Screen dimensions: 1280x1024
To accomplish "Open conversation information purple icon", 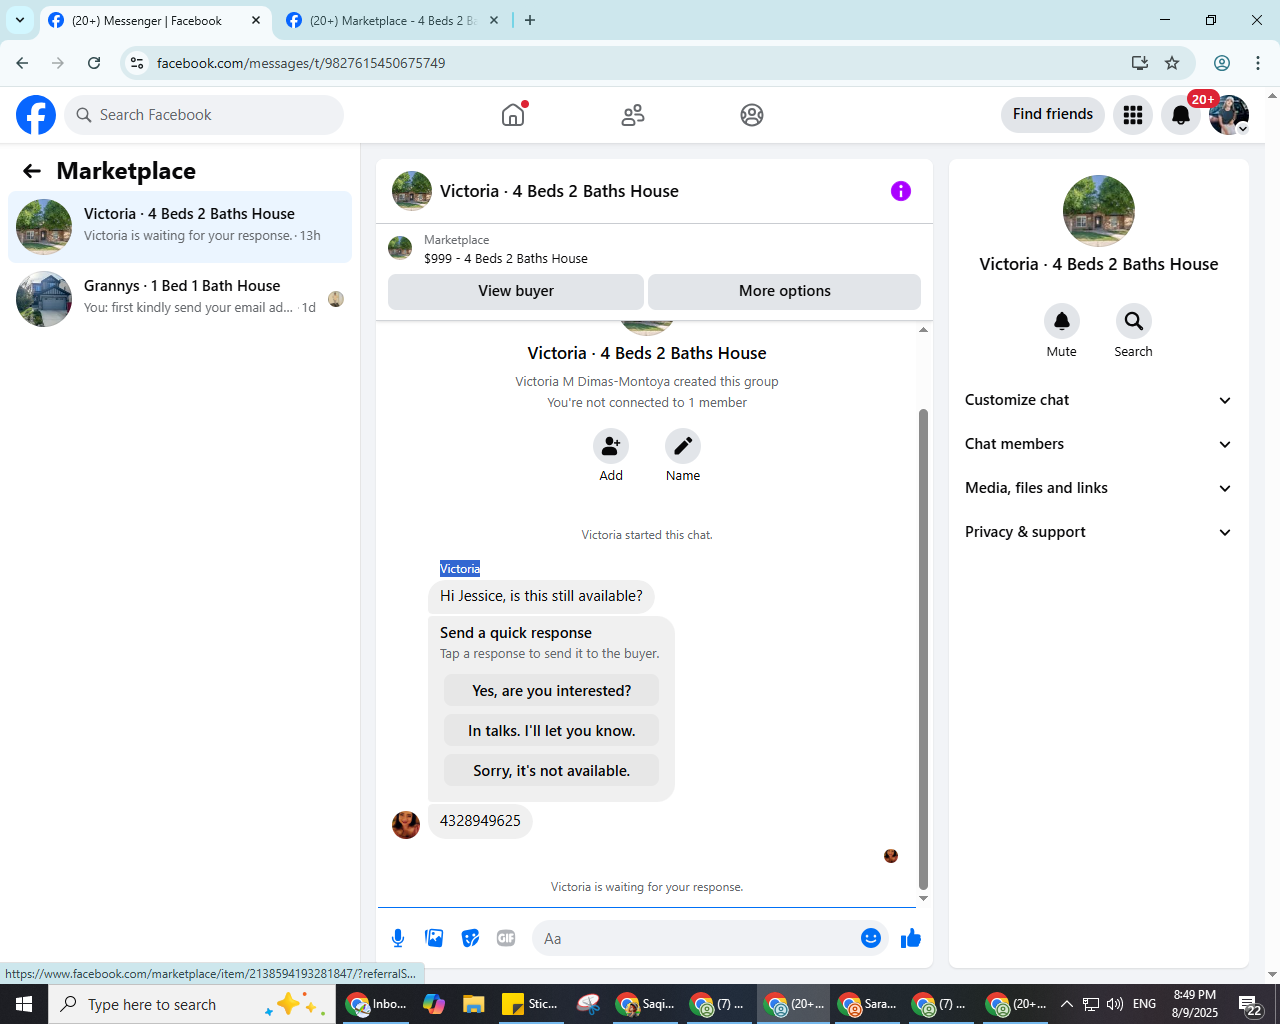I will tap(901, 191).
